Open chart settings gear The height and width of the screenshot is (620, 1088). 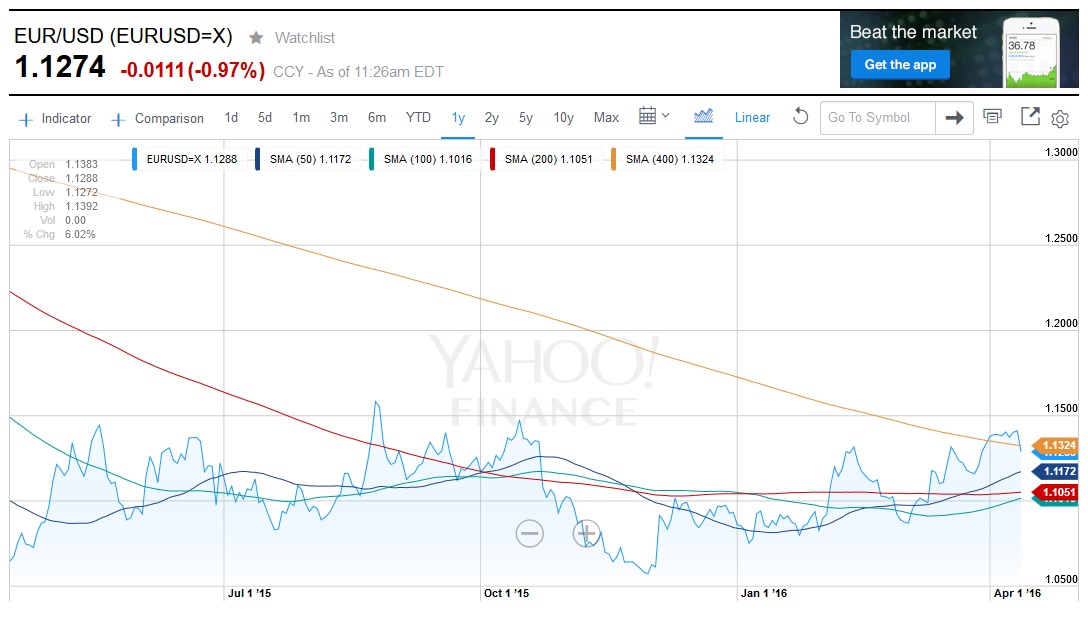tap(1060, 119)
